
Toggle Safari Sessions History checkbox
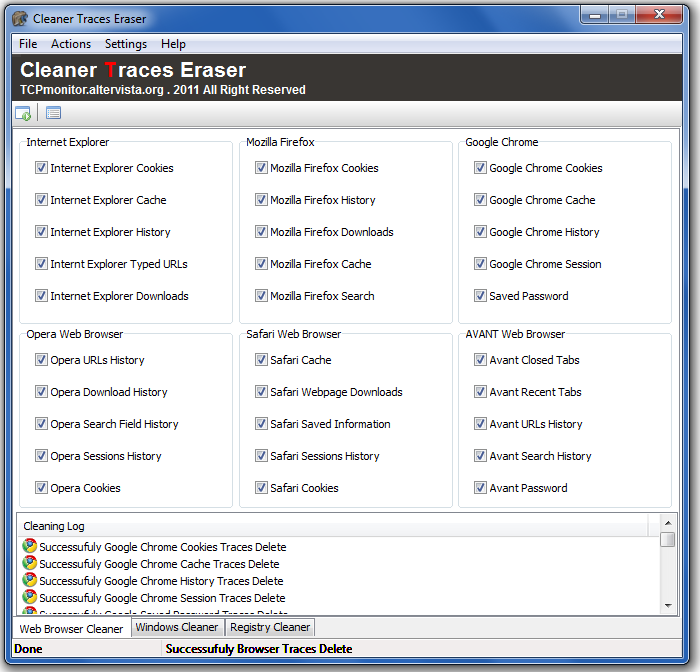coord(261,456)
